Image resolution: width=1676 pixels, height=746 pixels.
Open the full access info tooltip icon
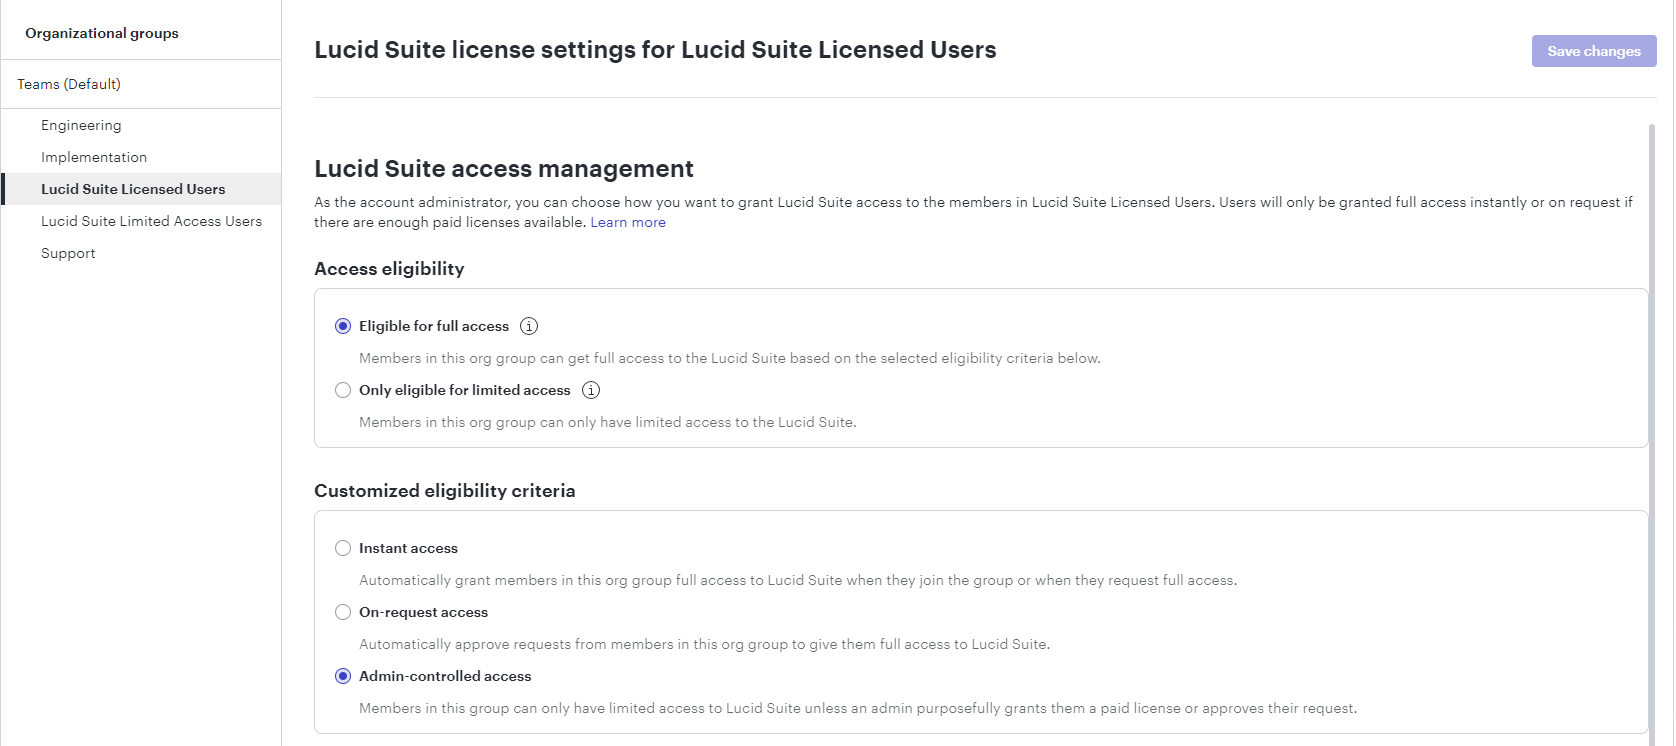[x=529, y=326]
